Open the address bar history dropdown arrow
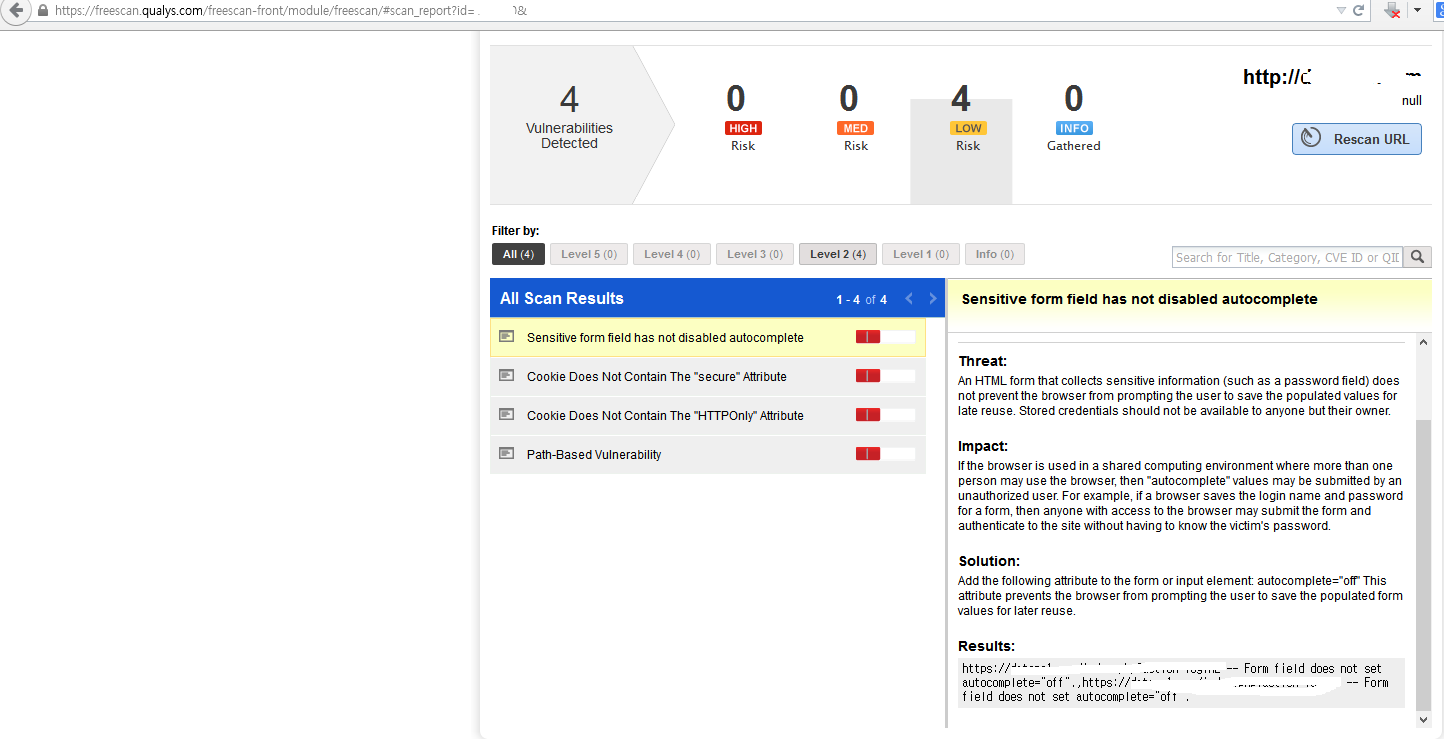The height and width of the screenshot is (739, 1444). (1341, 10)
